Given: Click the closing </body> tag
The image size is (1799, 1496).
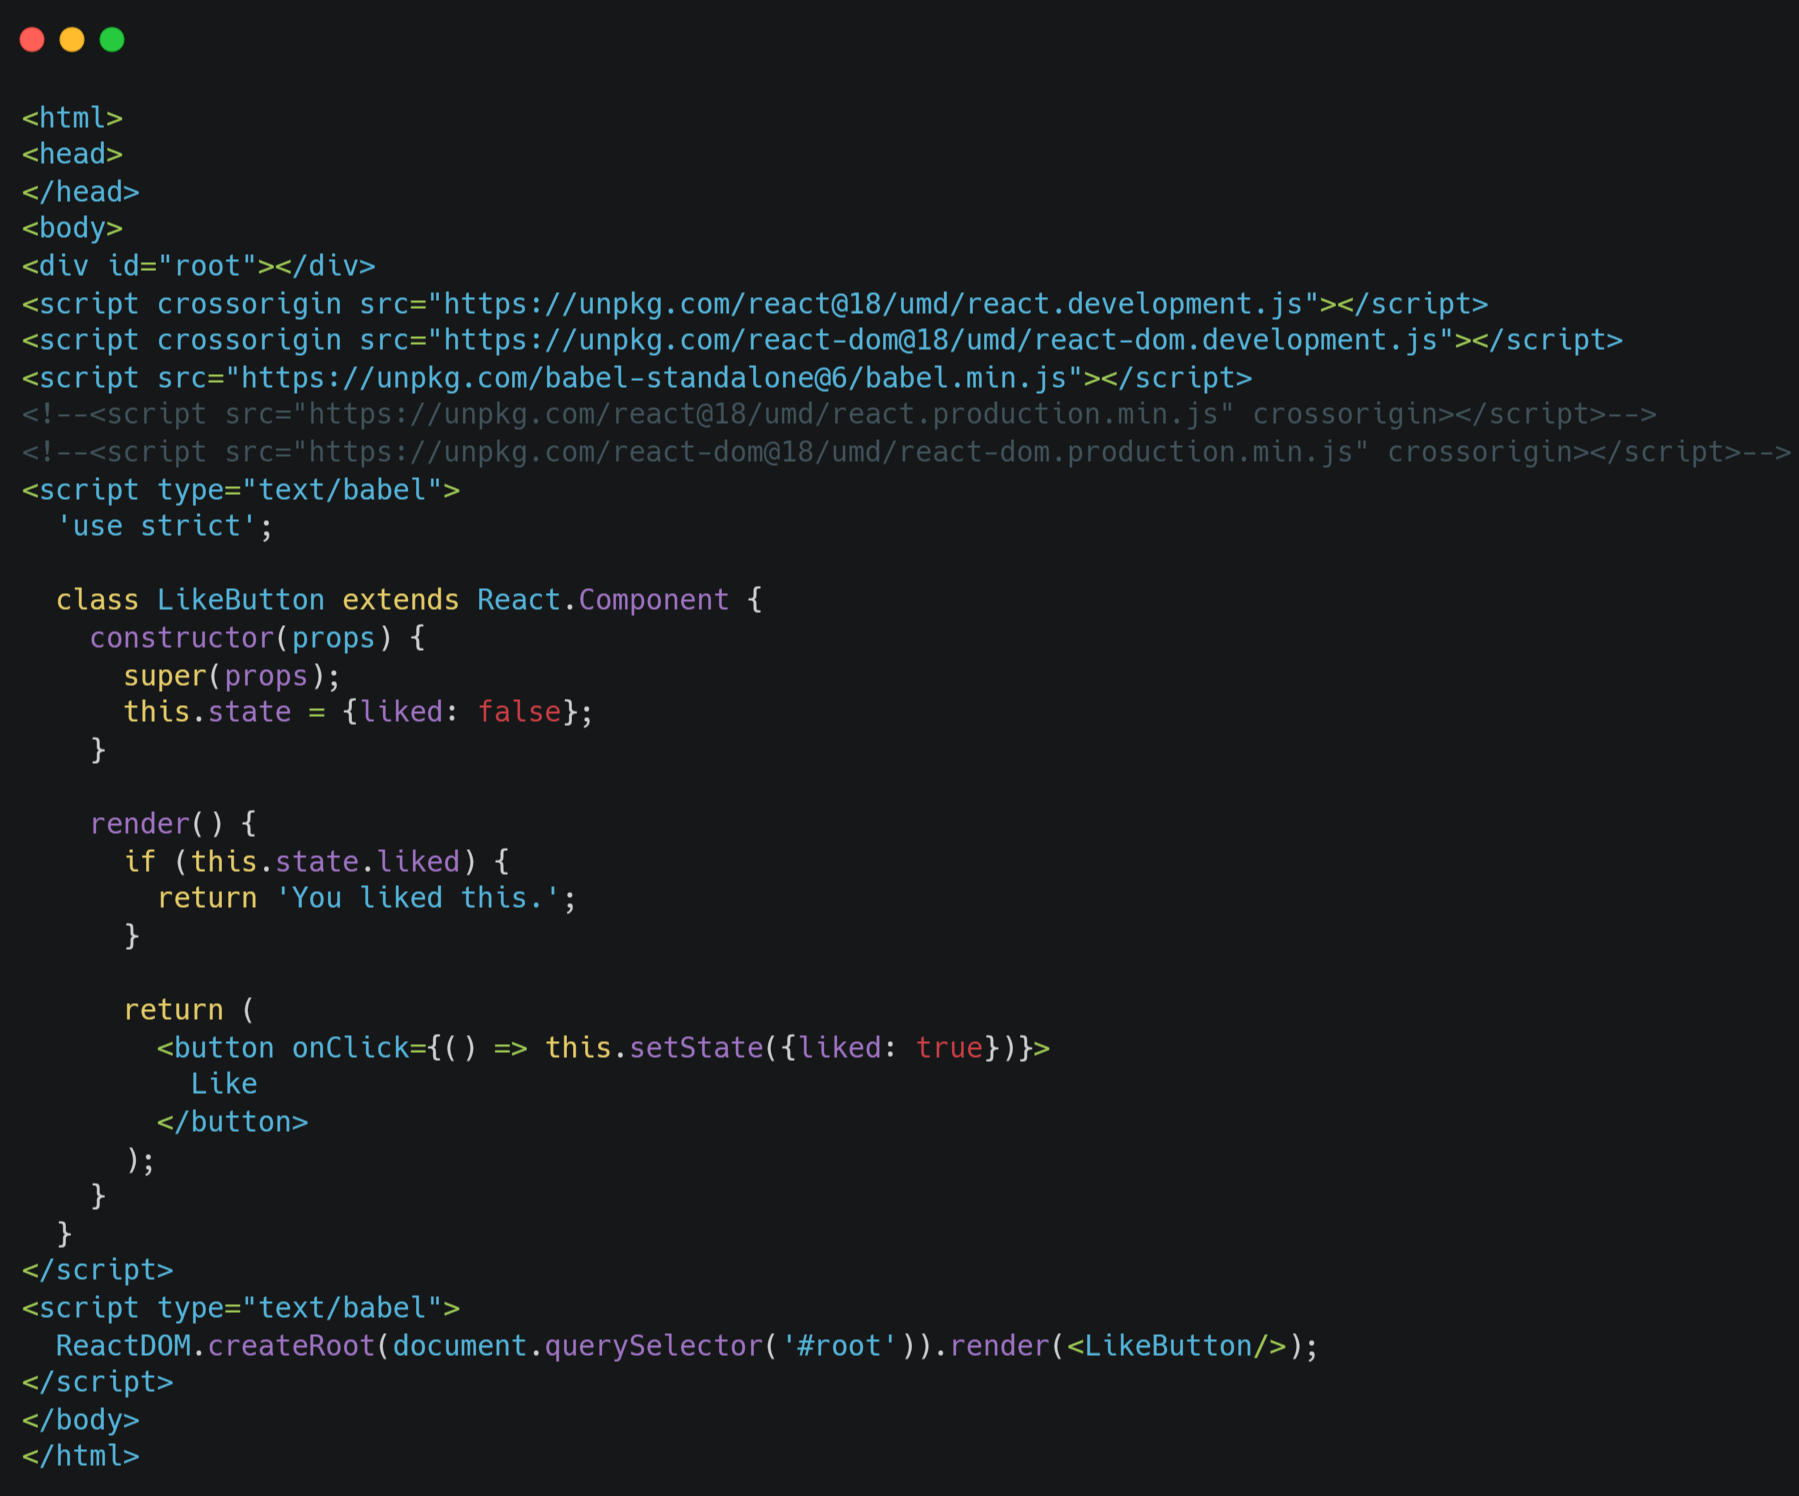Looking at the screenshot, I should tap(81, 1420).
